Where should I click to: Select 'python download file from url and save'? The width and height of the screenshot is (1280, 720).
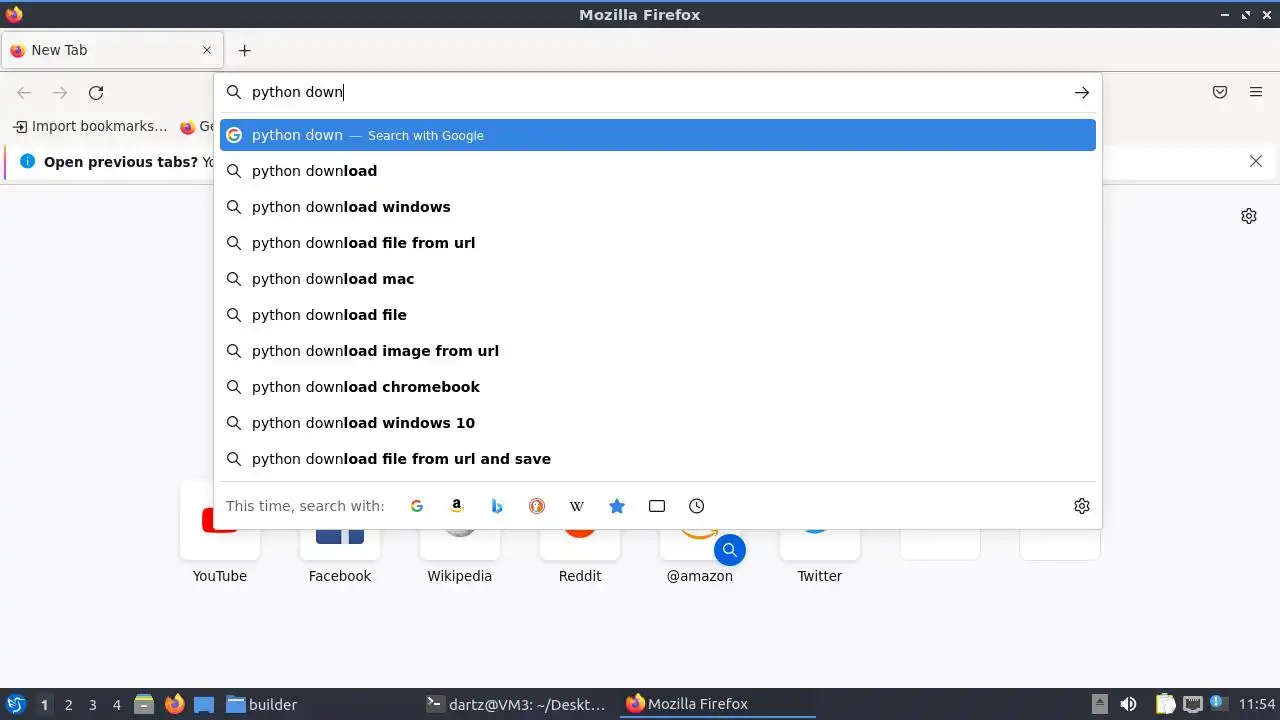[x=658, y=459]
